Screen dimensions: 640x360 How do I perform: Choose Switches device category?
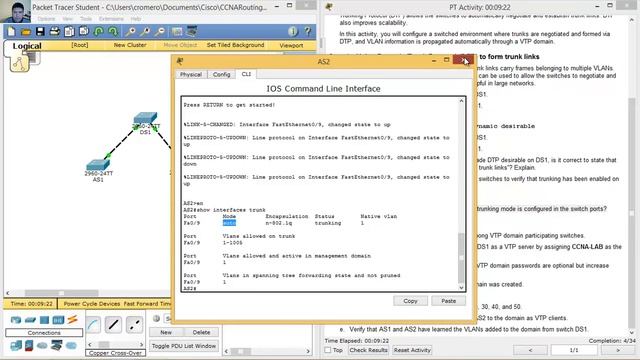[x=30, y=320]
